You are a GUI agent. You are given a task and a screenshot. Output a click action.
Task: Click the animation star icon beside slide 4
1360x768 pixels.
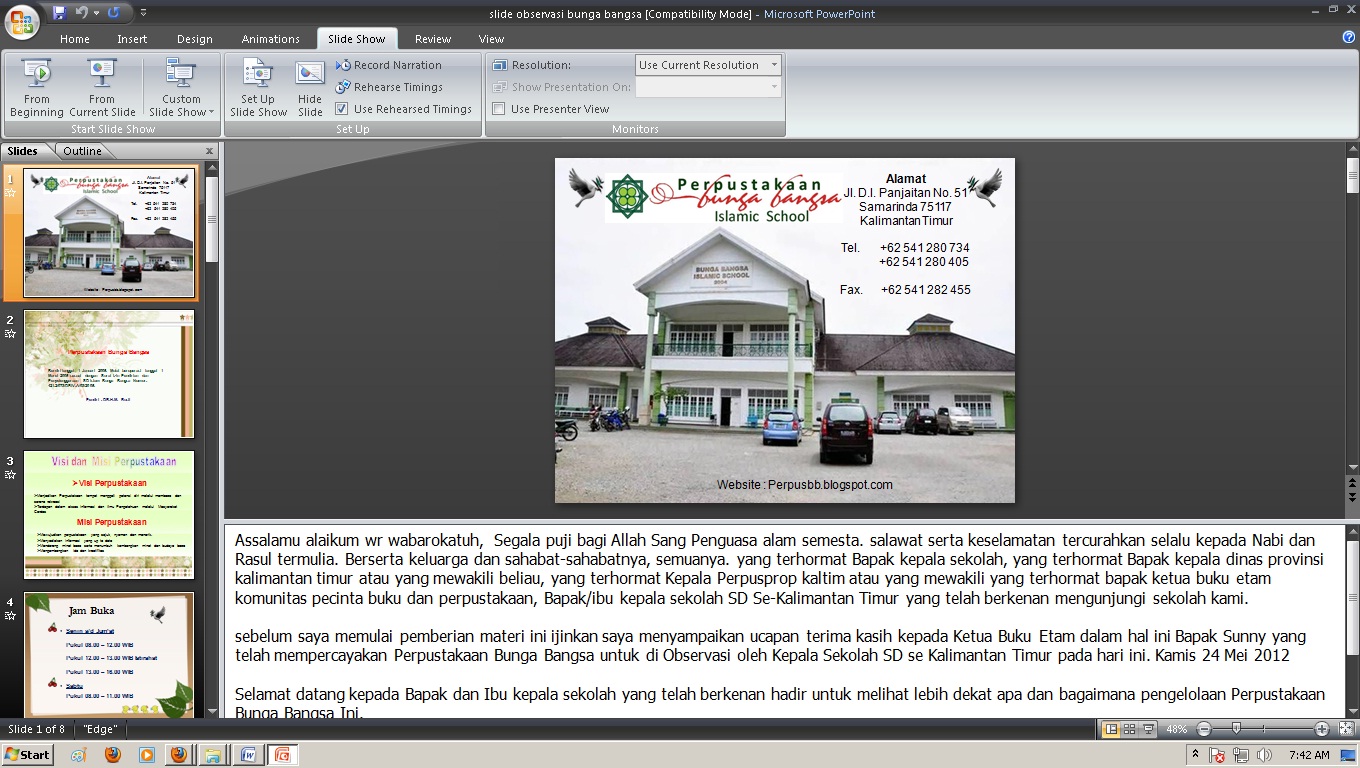pos(11,615)
